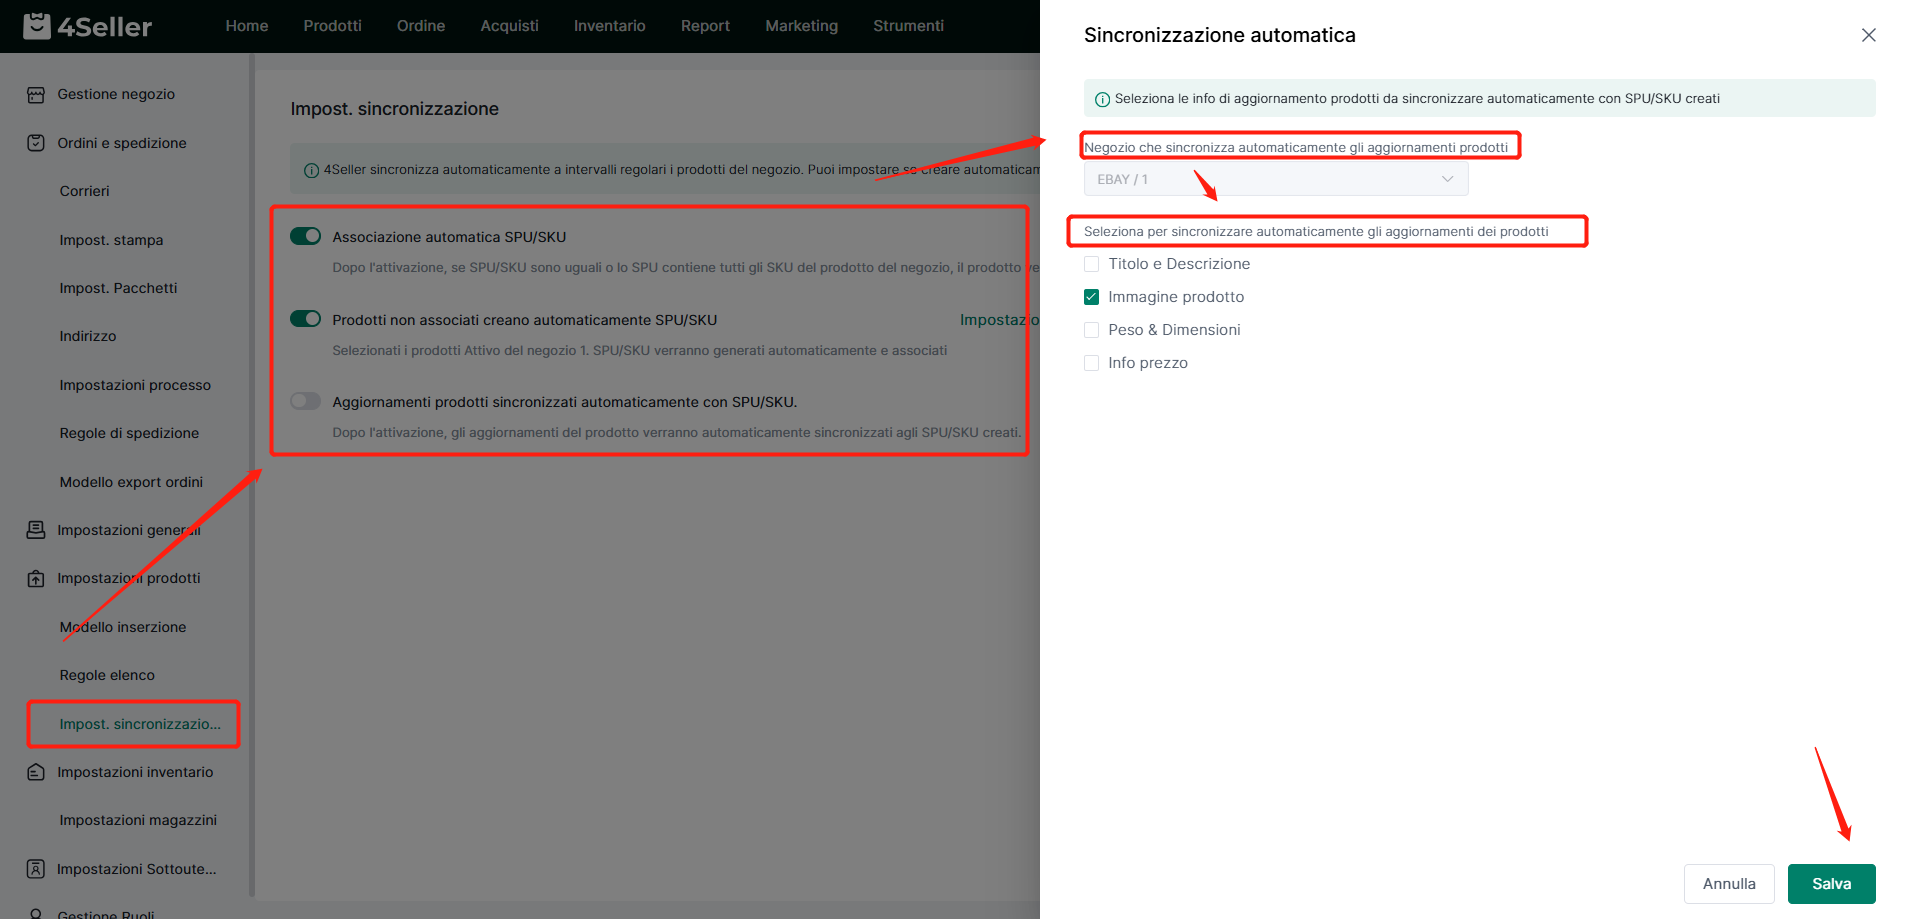Viewport: 1920px width, 919px height.
Task: Click the Gestione negozio store icon
Action: [36, 95]
